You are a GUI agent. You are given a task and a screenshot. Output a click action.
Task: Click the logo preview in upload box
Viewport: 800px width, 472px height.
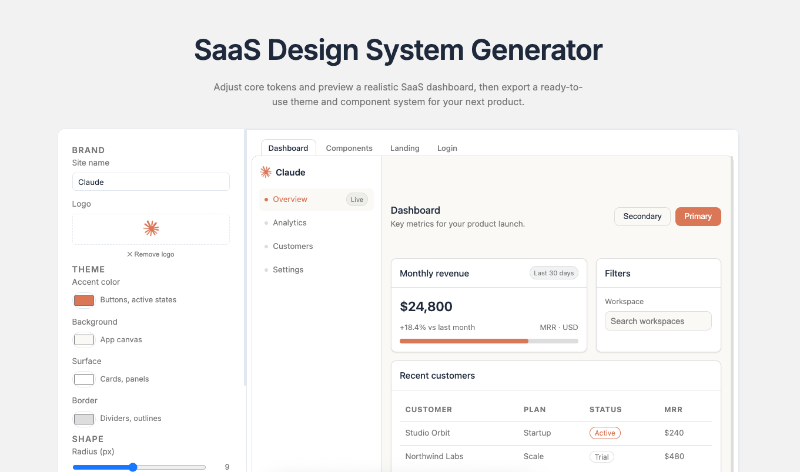[x=151, y=228]
